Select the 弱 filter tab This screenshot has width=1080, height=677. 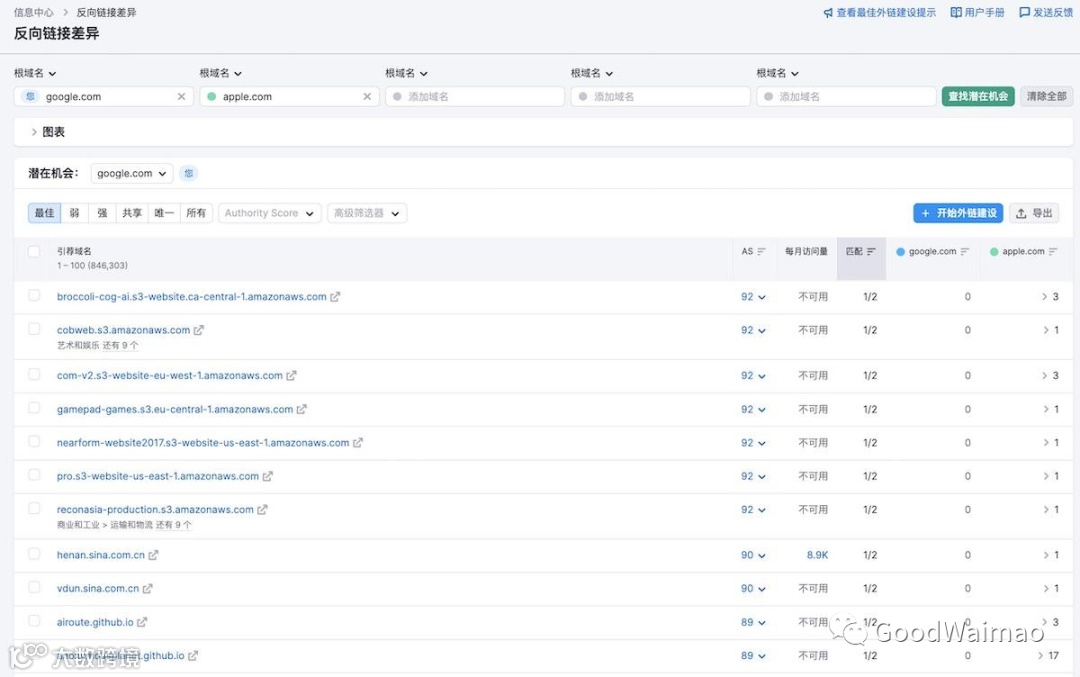point(74,213)
